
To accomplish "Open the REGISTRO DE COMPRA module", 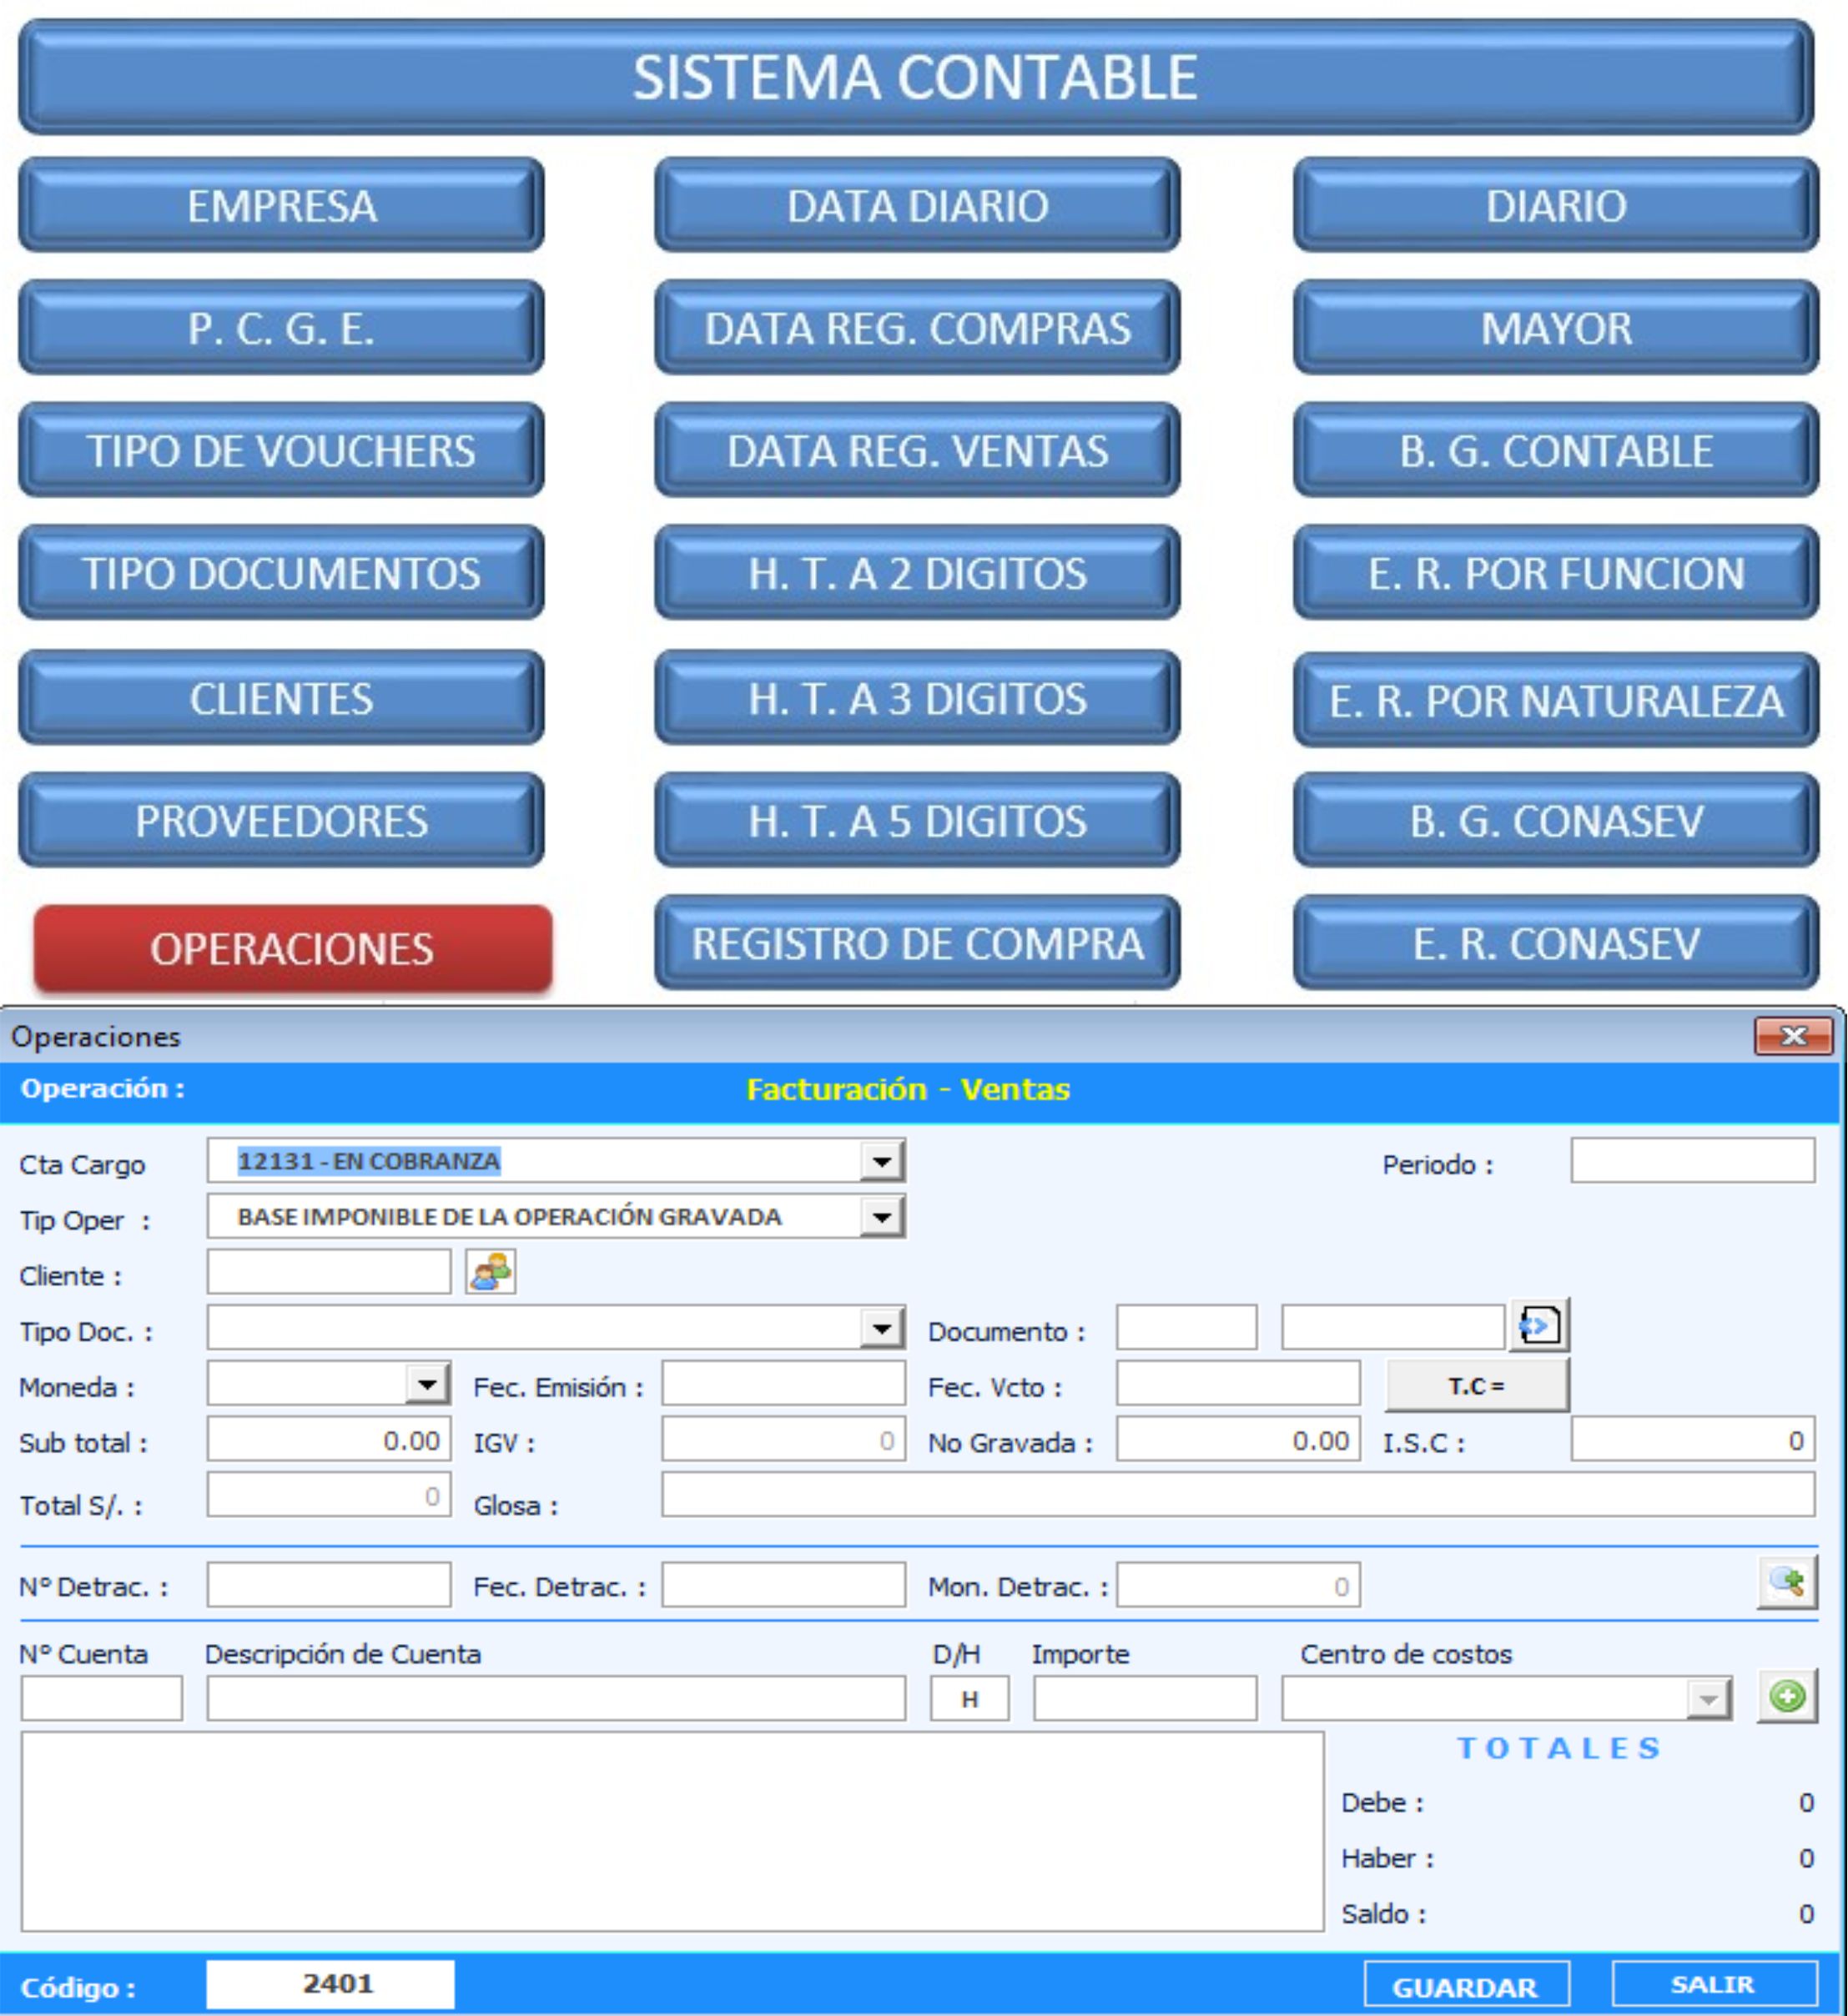I will (x=917, y=943).
